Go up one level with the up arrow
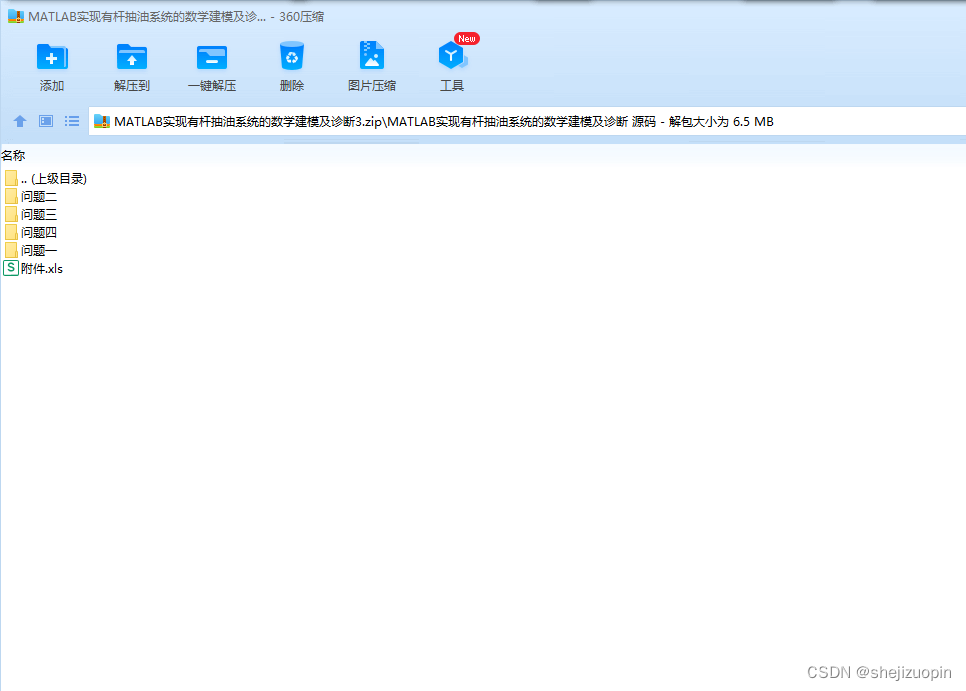 click(20, 121)
